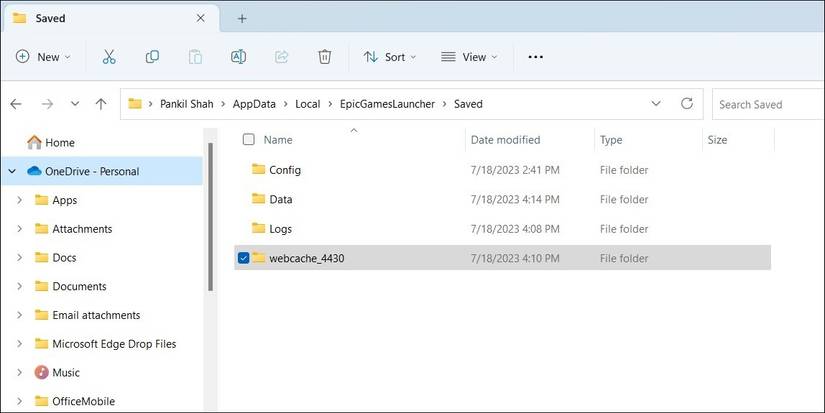Click in the Search Saved field
This screenshot has height=413, width=825.
click(x=765, y=104)
